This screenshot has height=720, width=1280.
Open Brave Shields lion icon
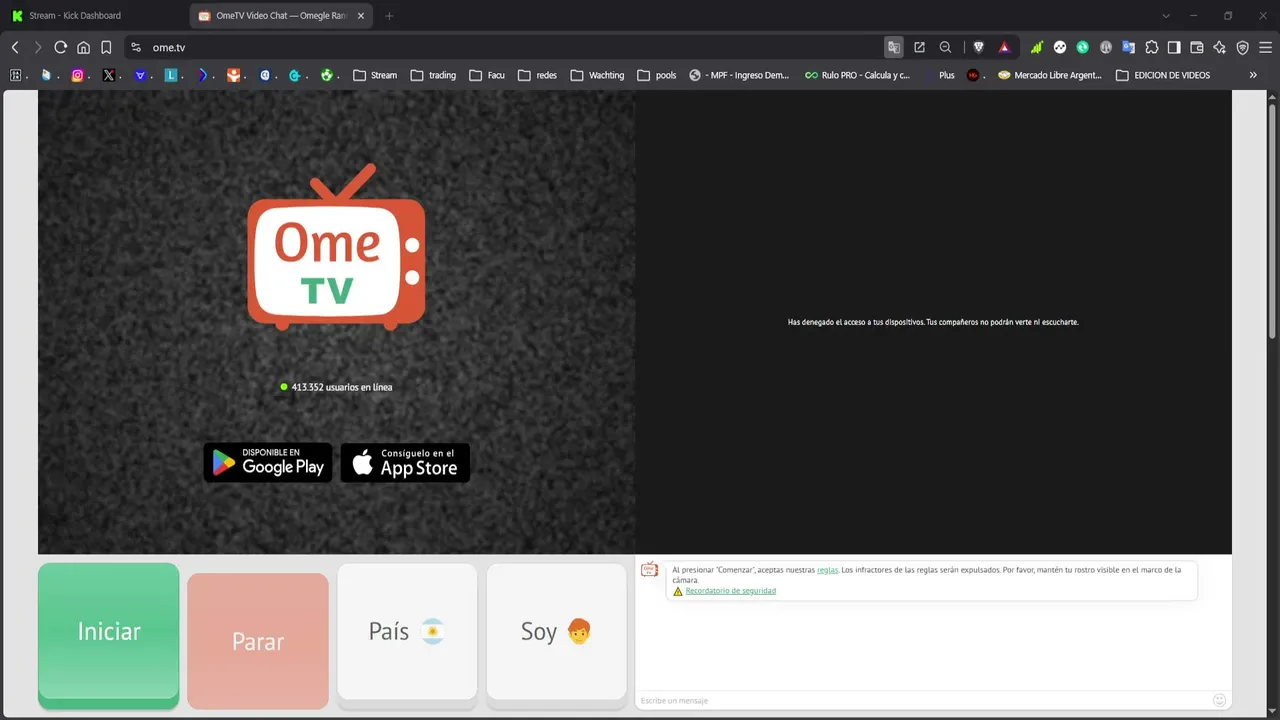point(978,47)
